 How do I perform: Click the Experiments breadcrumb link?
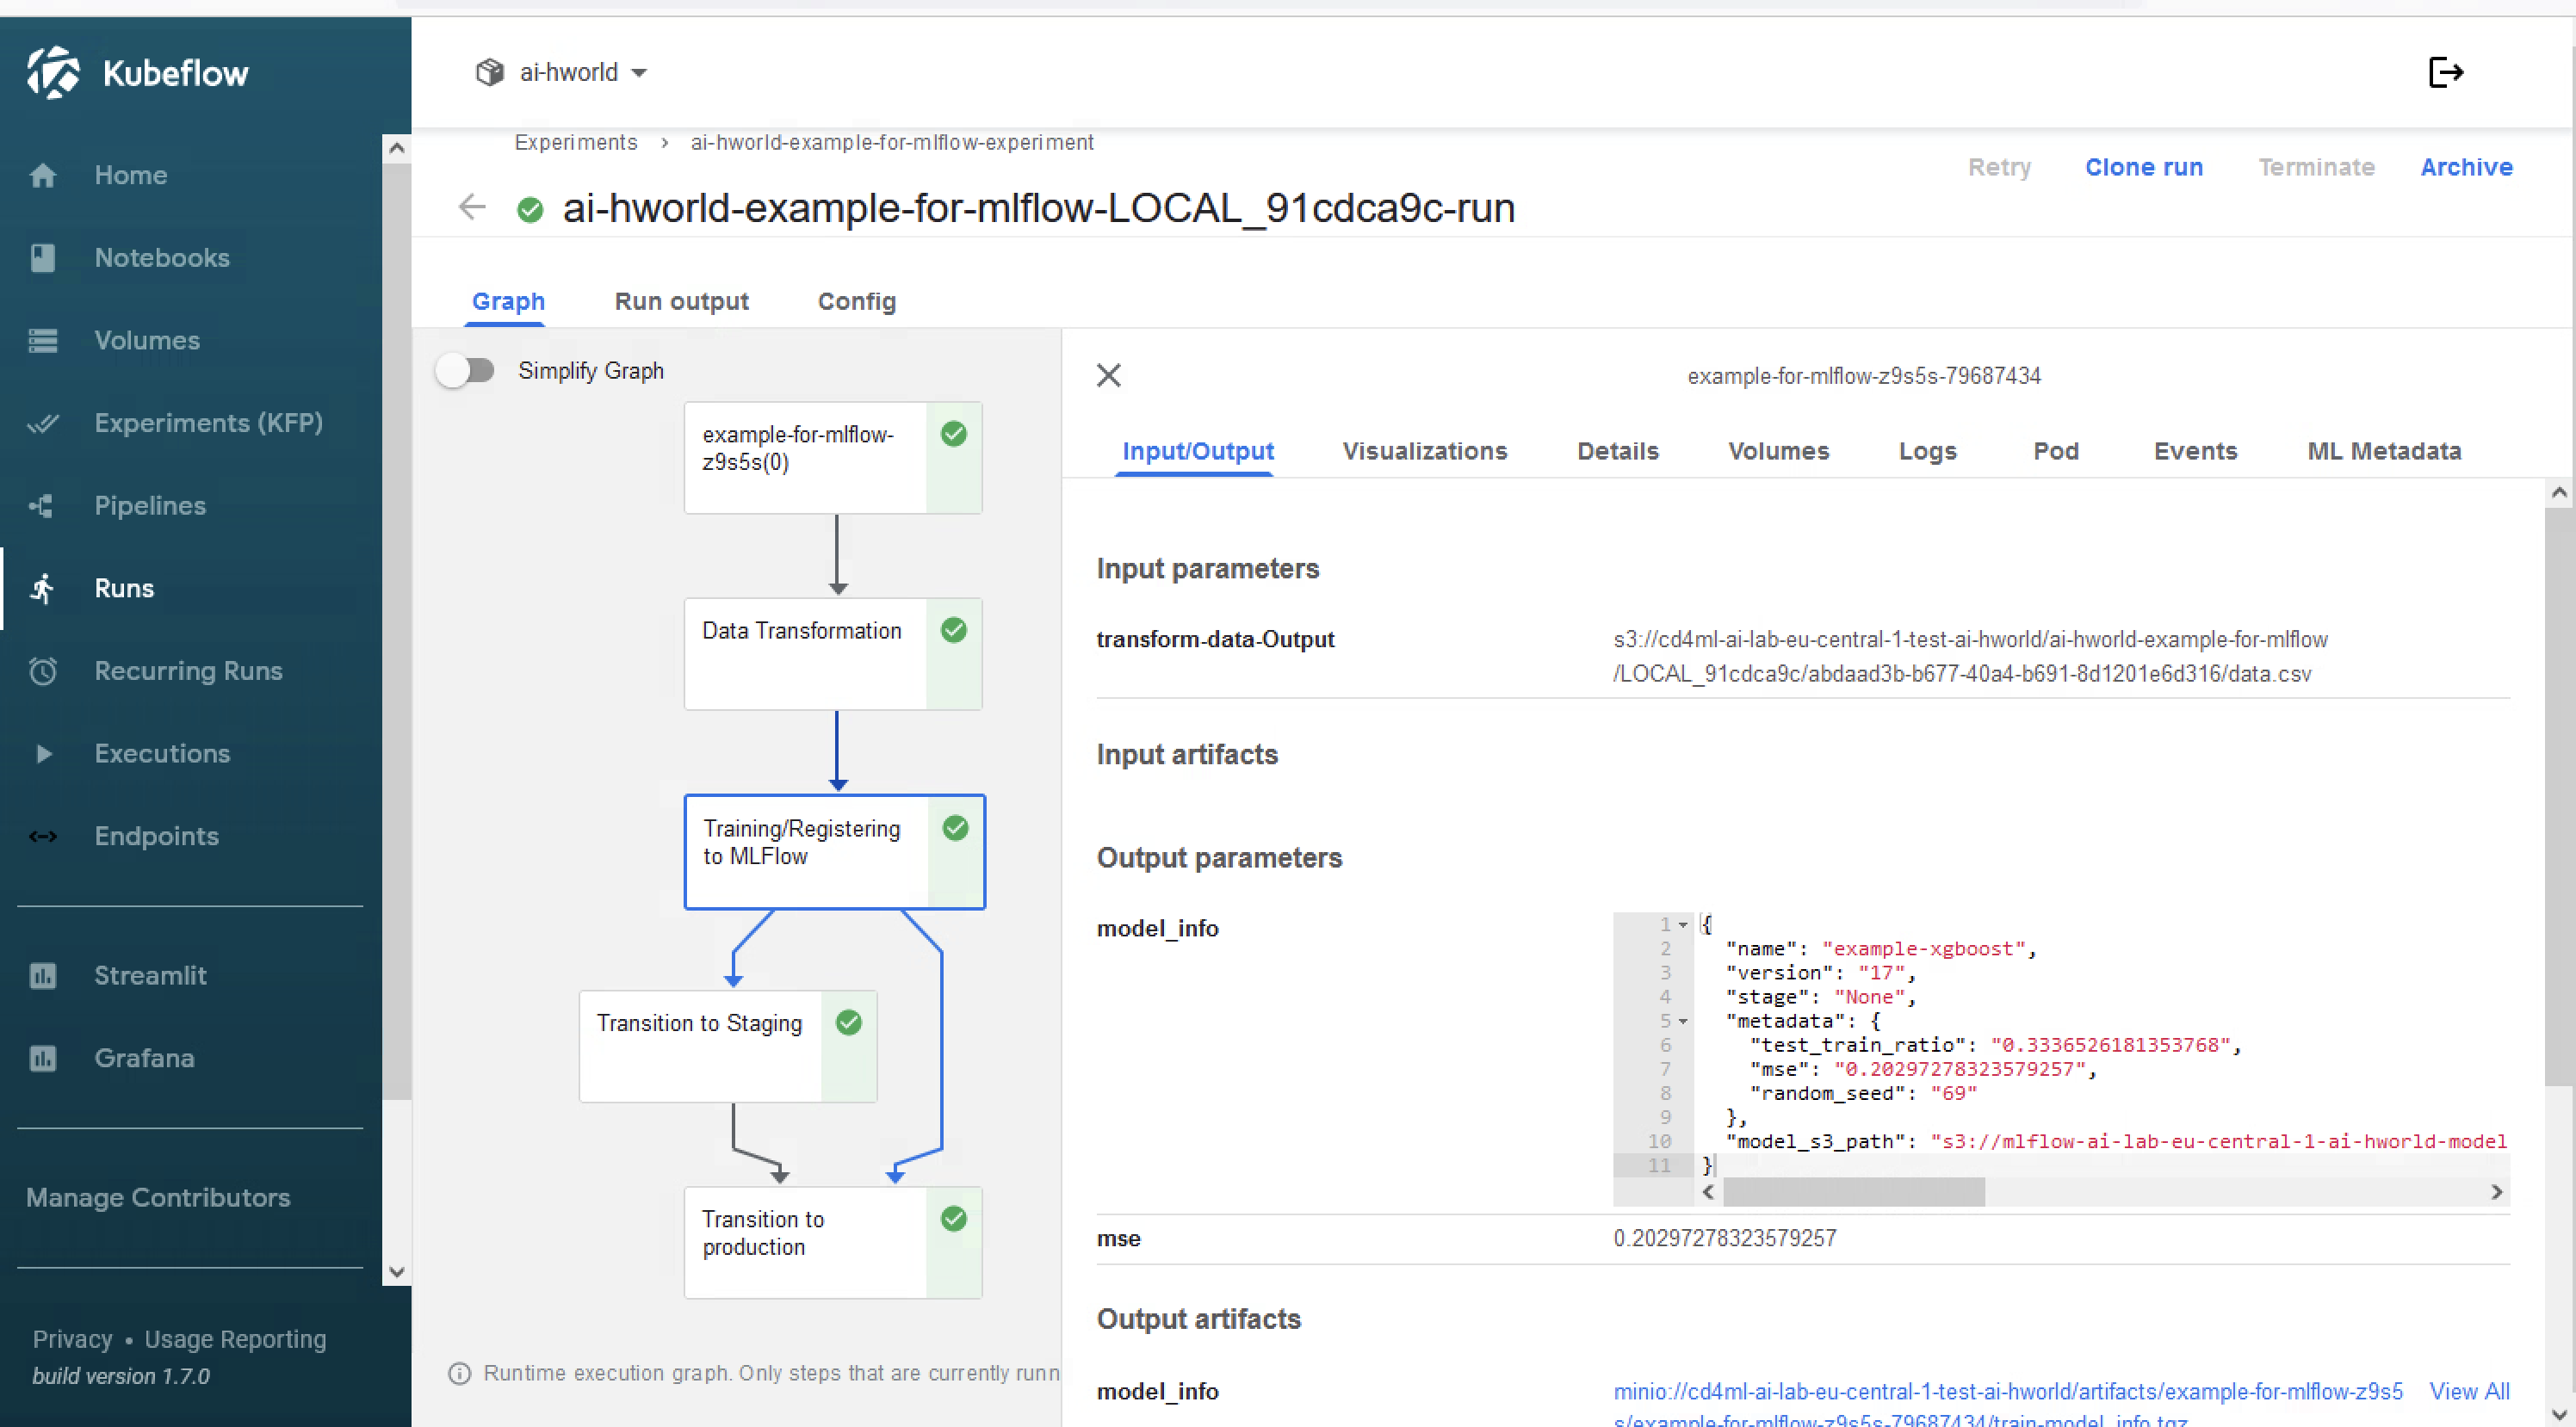[x=575, y=142]
